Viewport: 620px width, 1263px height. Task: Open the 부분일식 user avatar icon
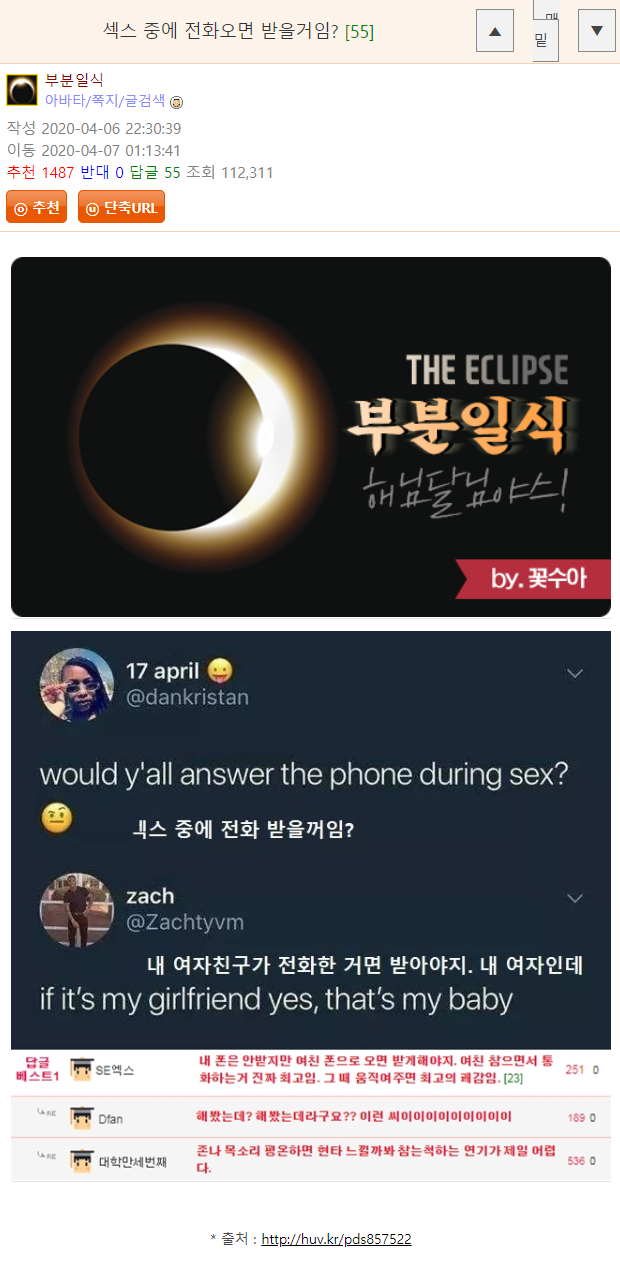click(22, 89)
